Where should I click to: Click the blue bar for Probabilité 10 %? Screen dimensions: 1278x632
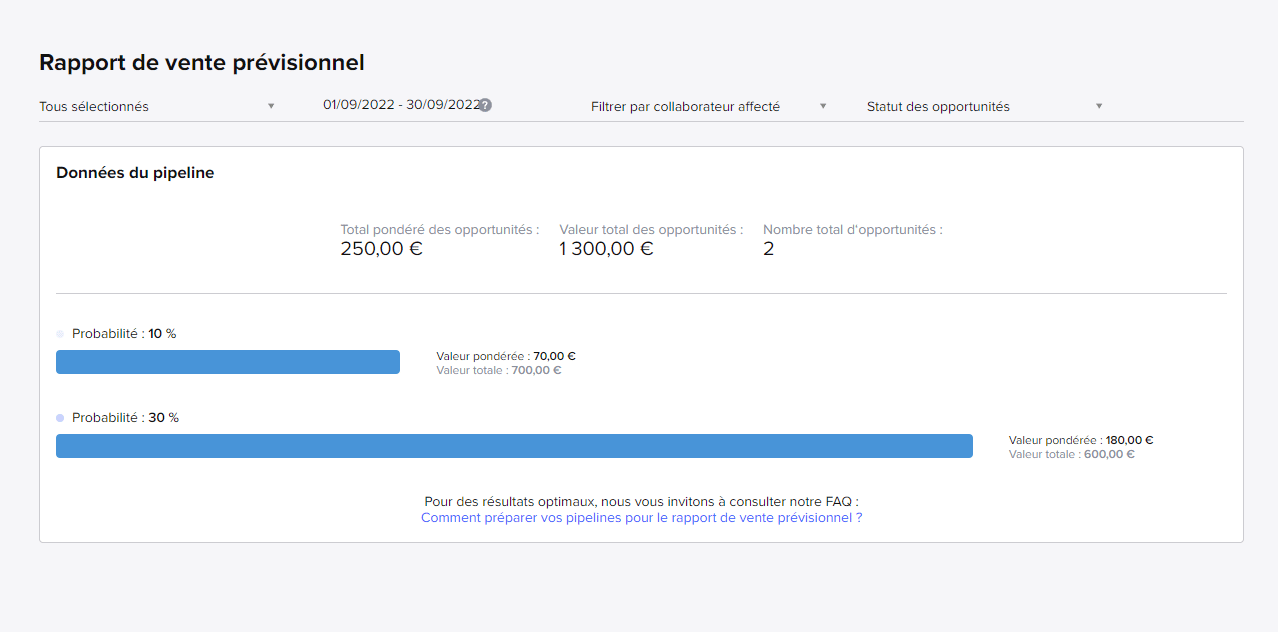click(x=228, y=362)
